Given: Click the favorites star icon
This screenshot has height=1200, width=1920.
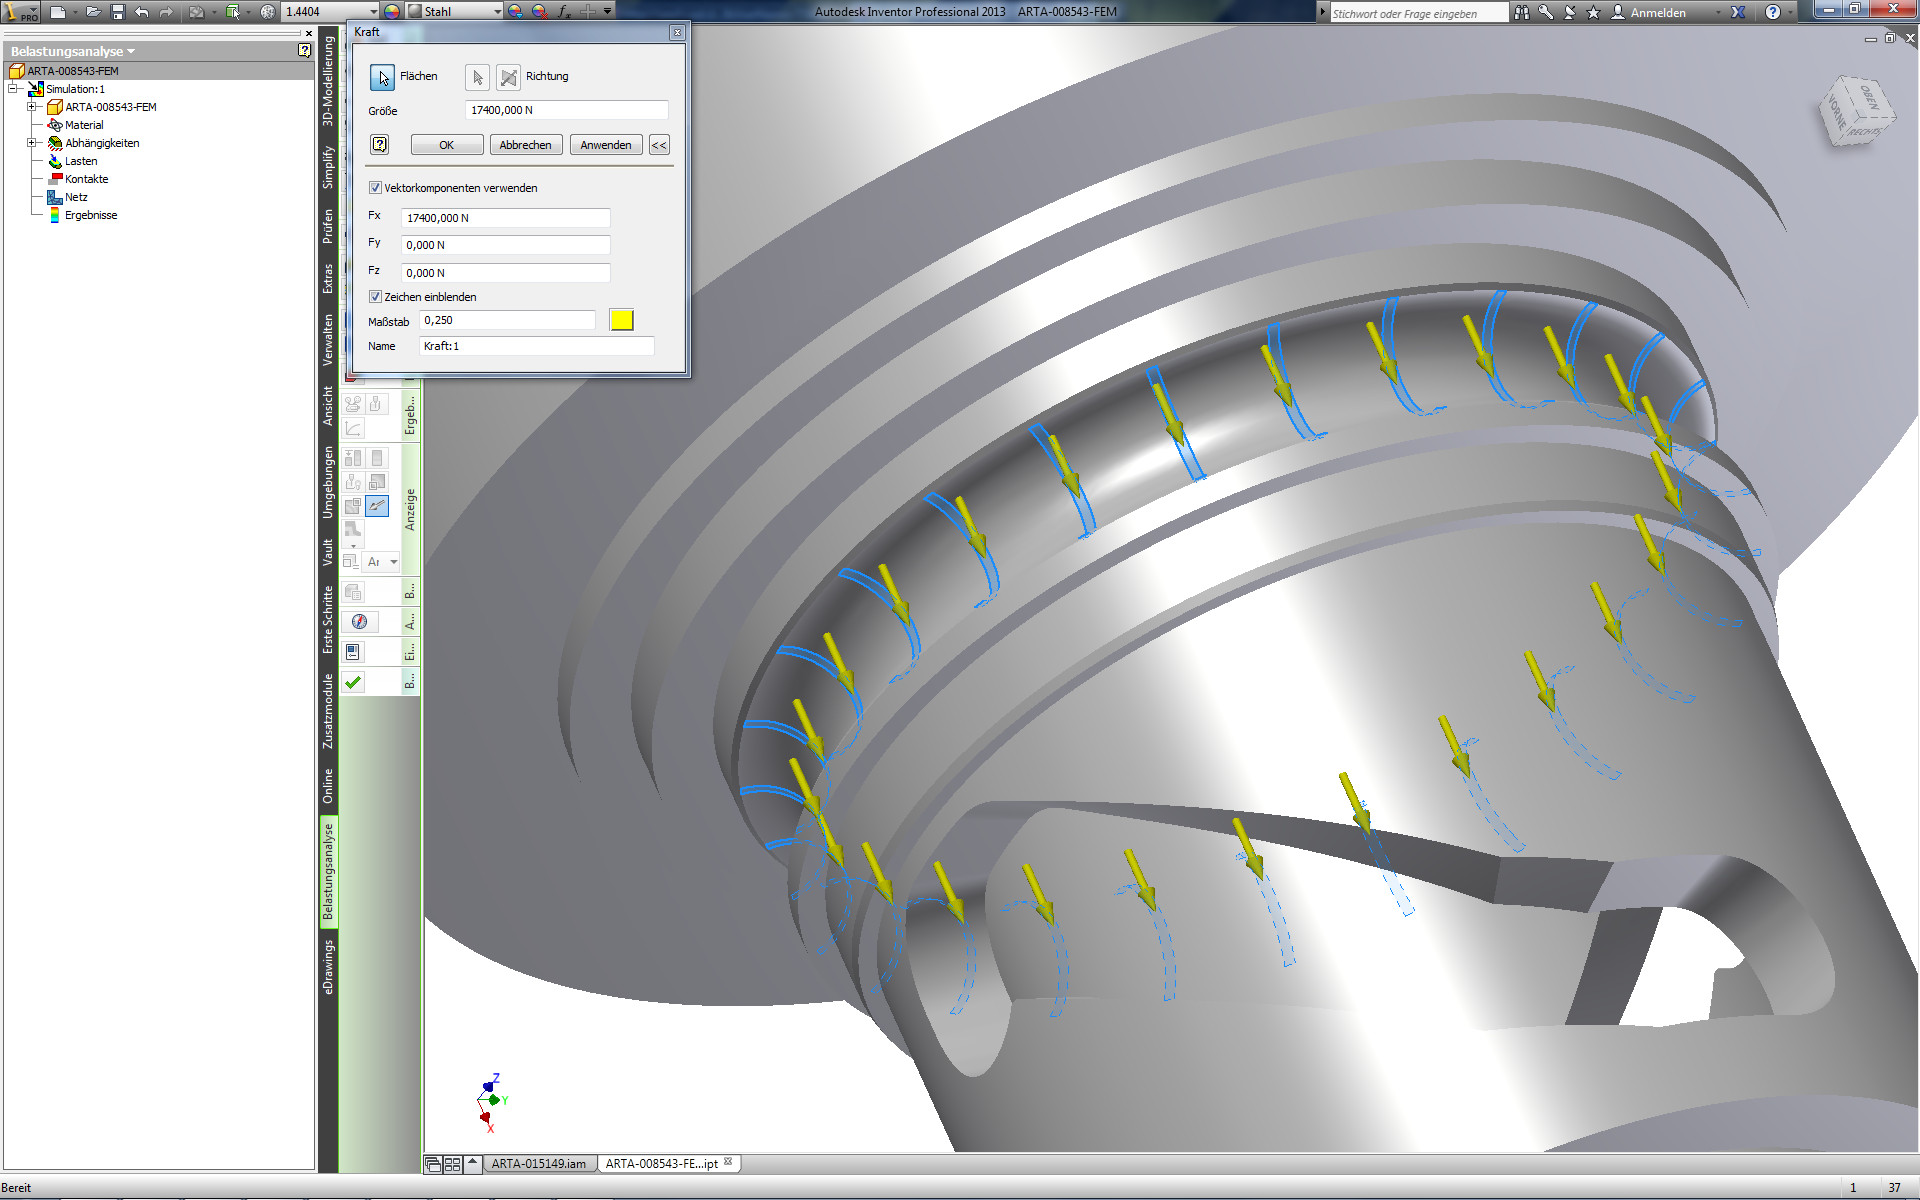Looking at the screenshot, I should (x=1594, y=12).
